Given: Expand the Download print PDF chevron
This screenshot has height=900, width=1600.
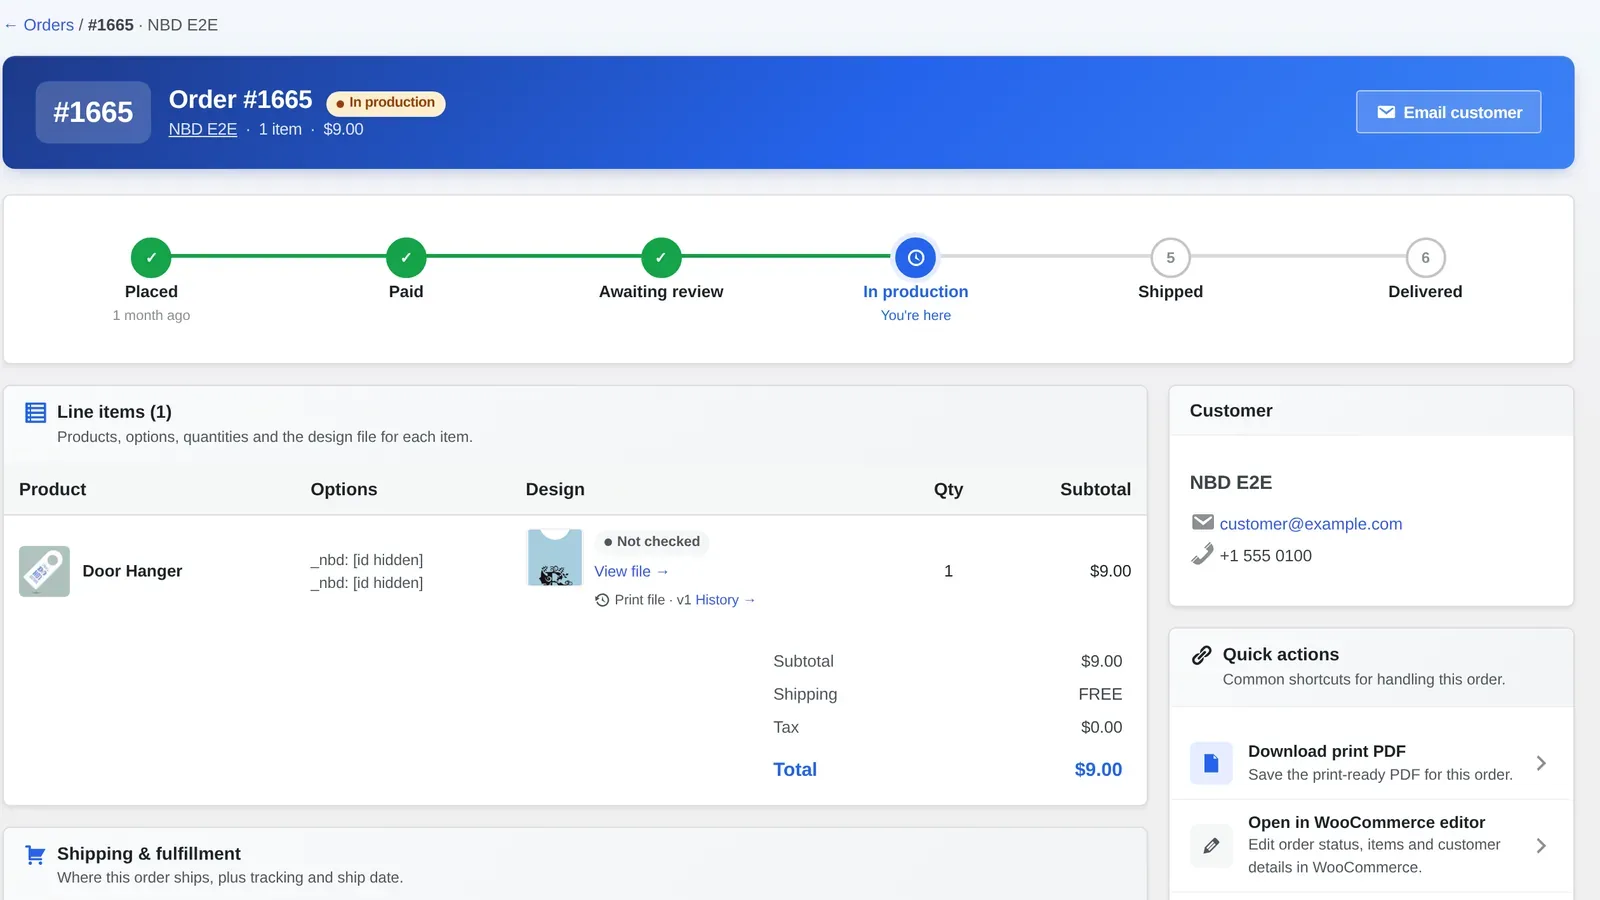Looking at the screenshot, I should pyautogui.click(x=1541, y=763).
